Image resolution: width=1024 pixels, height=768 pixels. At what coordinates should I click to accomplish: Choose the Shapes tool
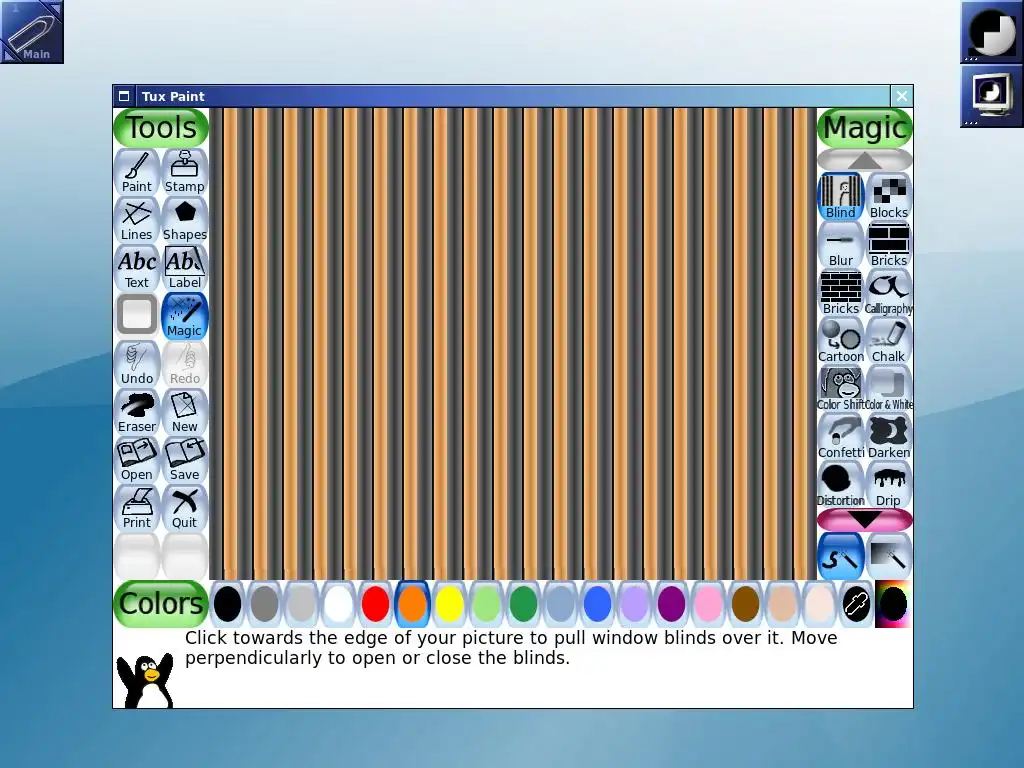point(184,220)
